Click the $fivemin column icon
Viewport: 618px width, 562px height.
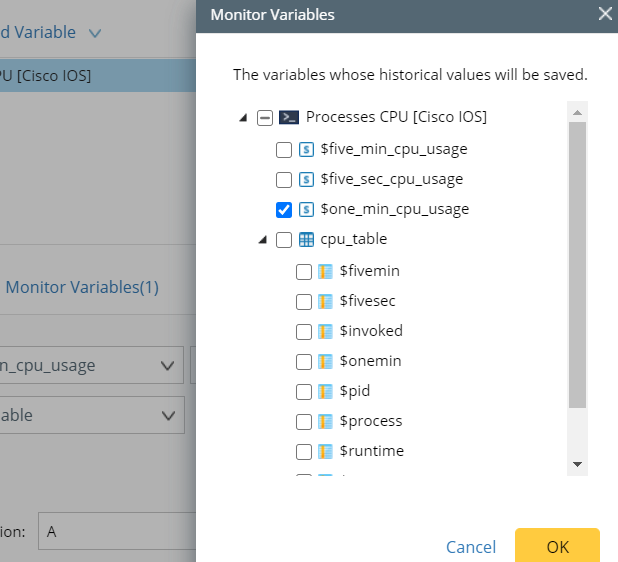[325, 271]
